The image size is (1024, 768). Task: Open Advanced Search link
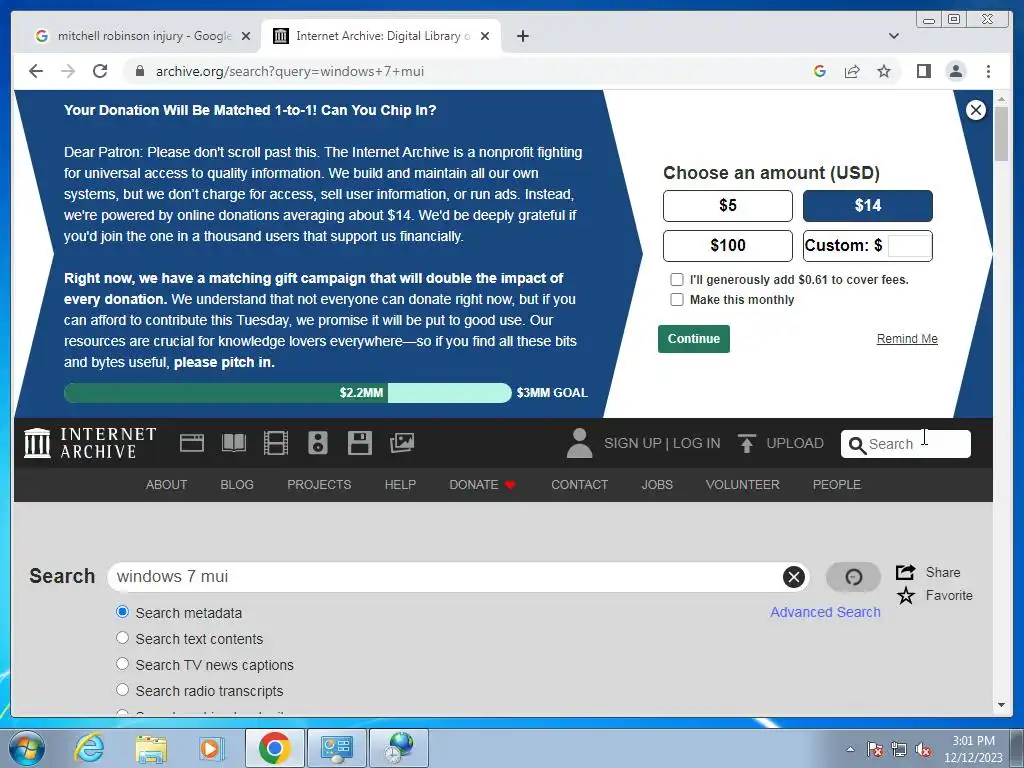[825, 612]
